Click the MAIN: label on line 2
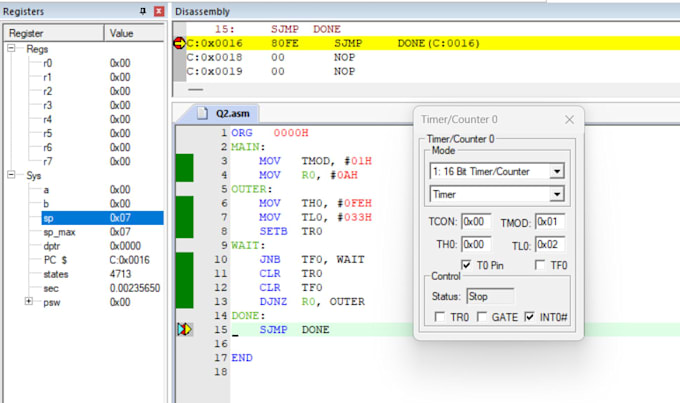 click(248, 147)
